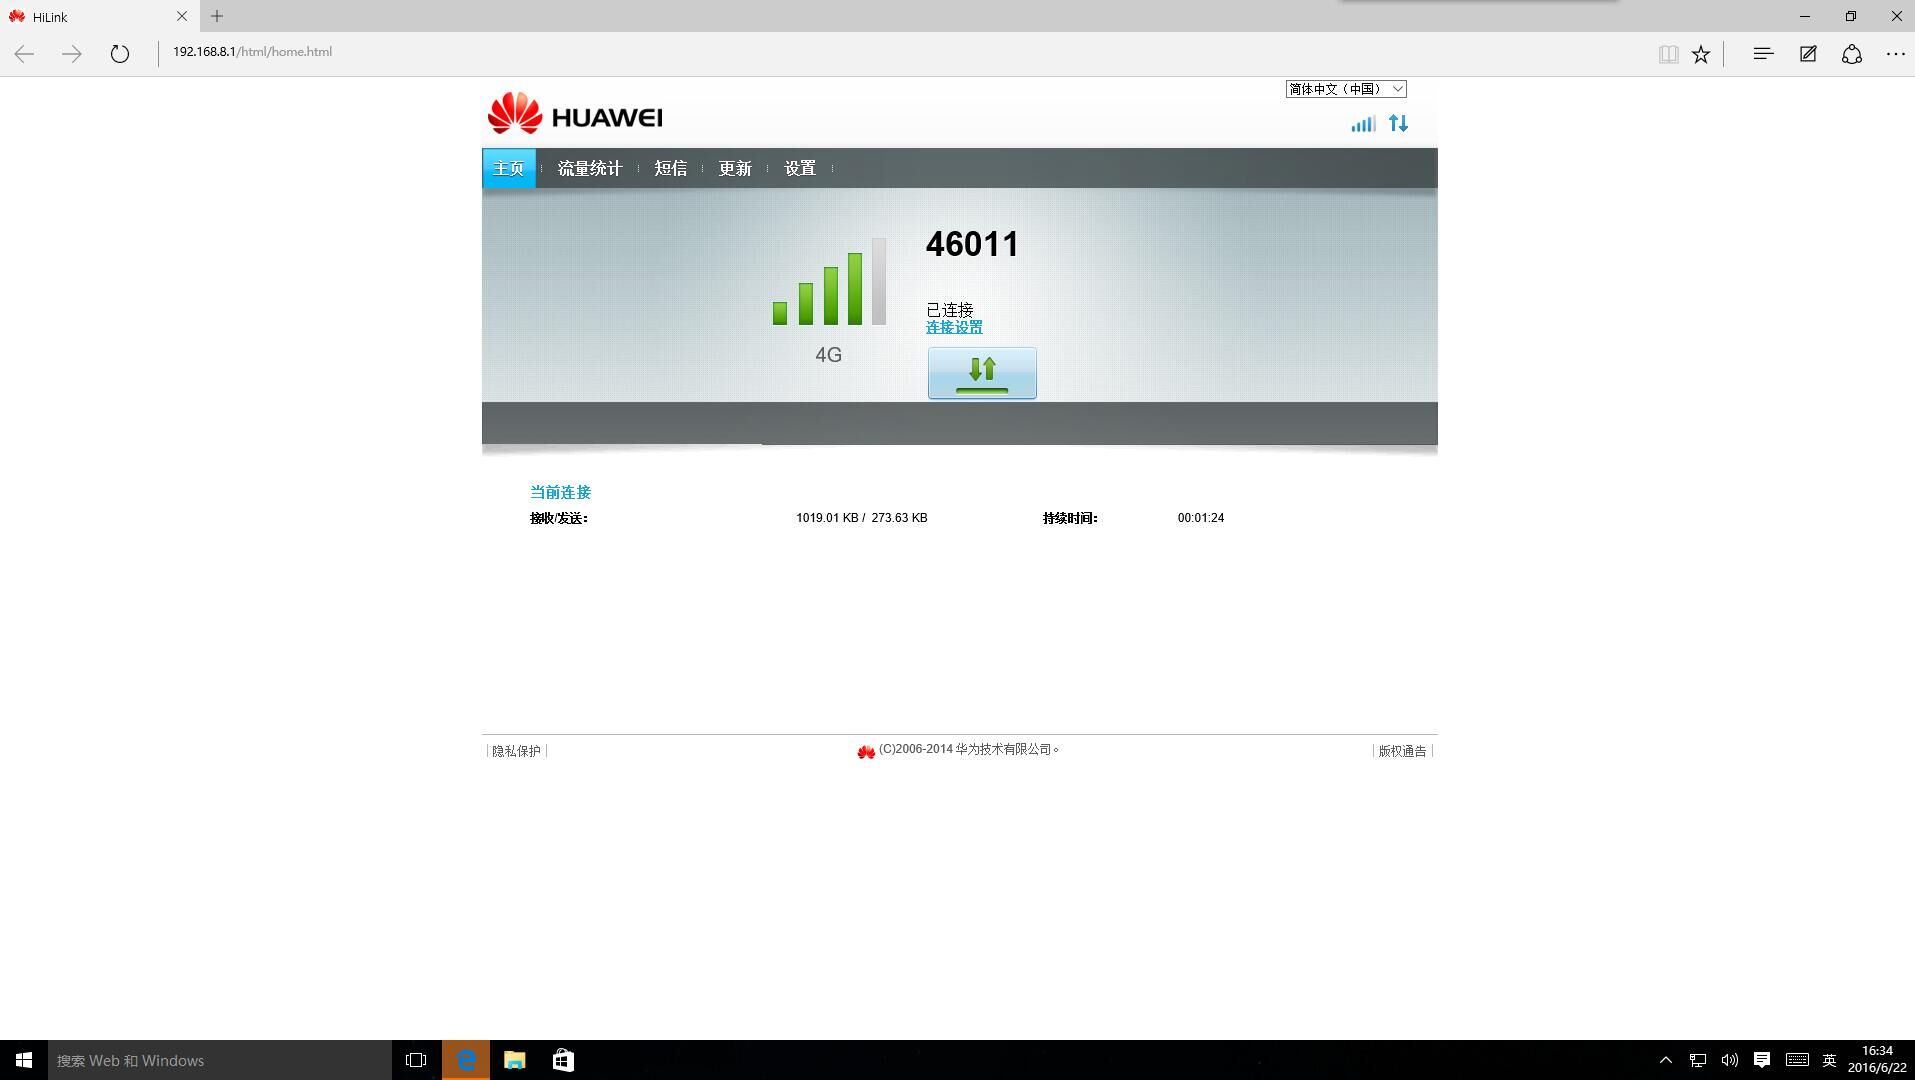Click the volume speaker tray icon
Viewport: 1915px width, 1080px height.
click(x=1729, y=1060)
